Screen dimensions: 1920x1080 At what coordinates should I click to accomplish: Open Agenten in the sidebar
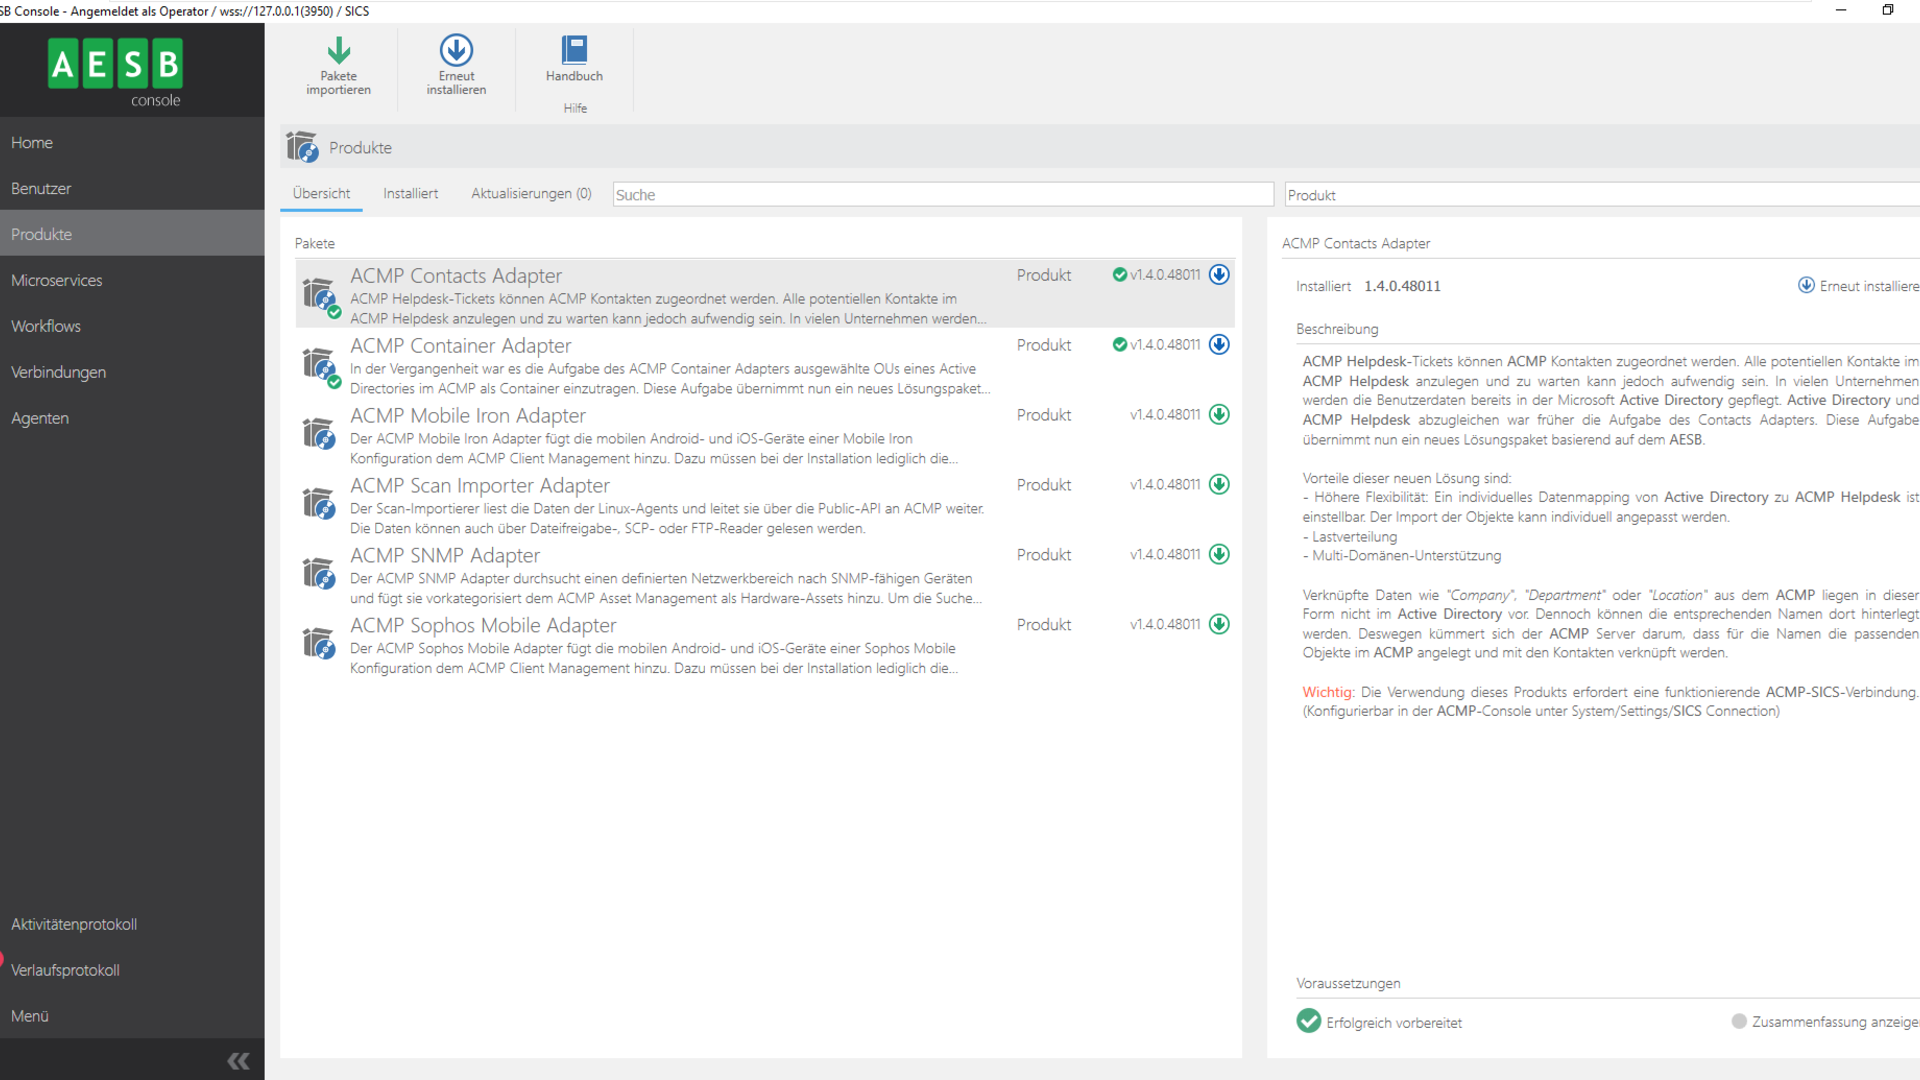[x=132, y=419]
